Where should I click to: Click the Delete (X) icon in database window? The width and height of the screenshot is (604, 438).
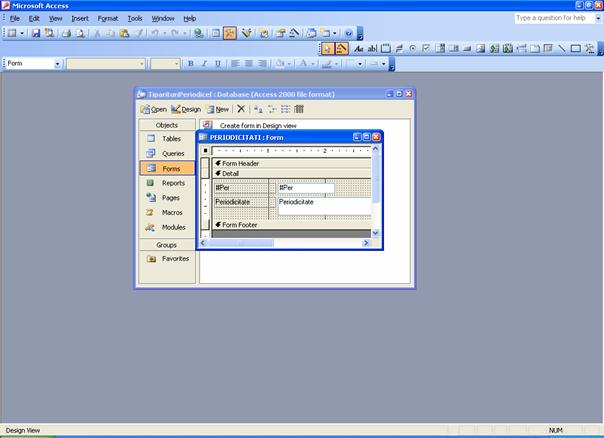241,109
